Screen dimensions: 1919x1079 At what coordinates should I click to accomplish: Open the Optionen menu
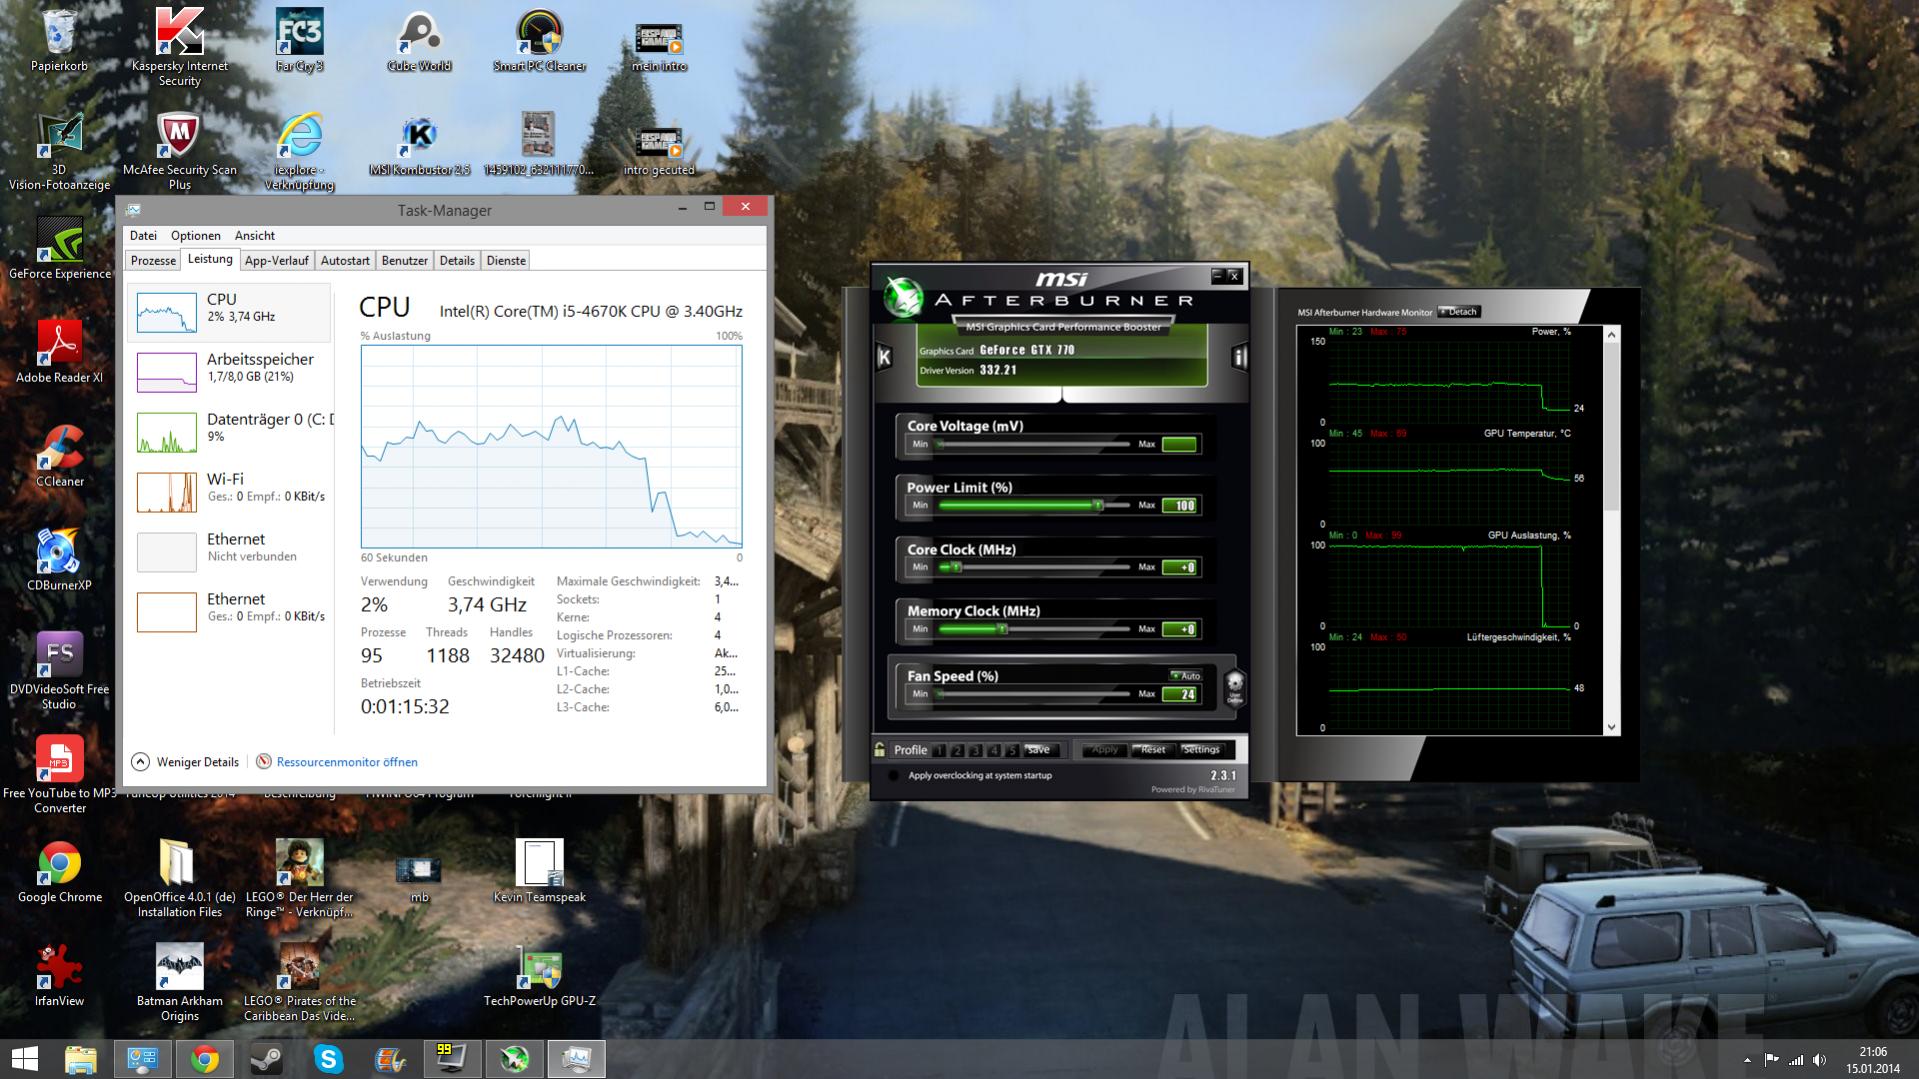tap(196, 236)
